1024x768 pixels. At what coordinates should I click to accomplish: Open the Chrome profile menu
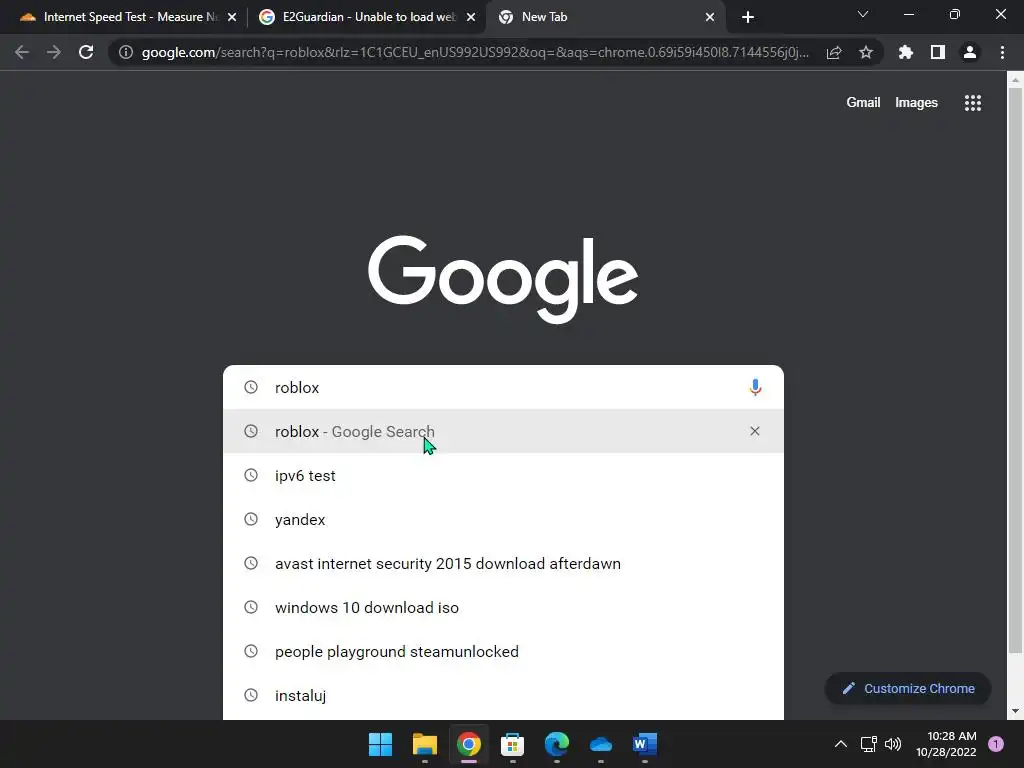tap(970, 52)
